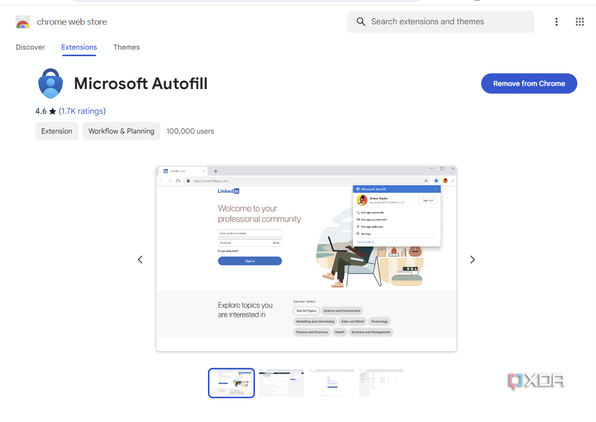Show the next screenshot with right arrow
This screenshot has height=422, width=596.
(x=472, y=260)
